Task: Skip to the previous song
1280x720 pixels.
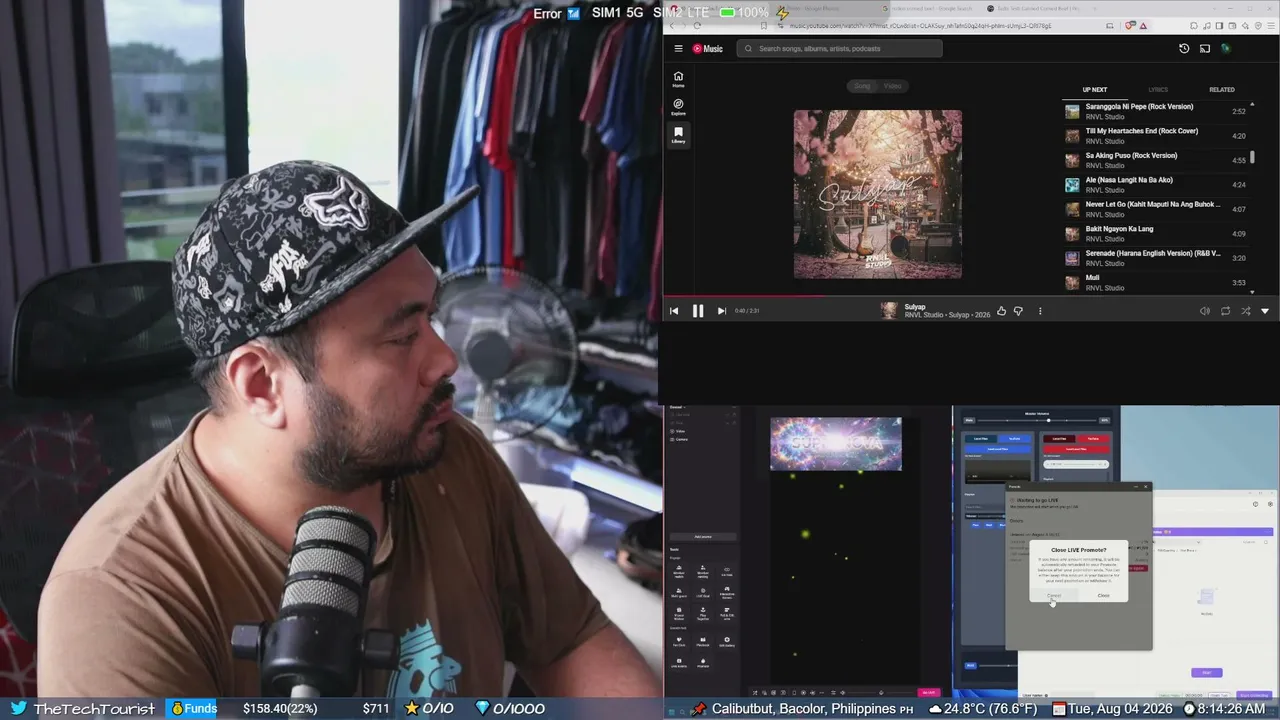Action: click(x=674, y=311)
